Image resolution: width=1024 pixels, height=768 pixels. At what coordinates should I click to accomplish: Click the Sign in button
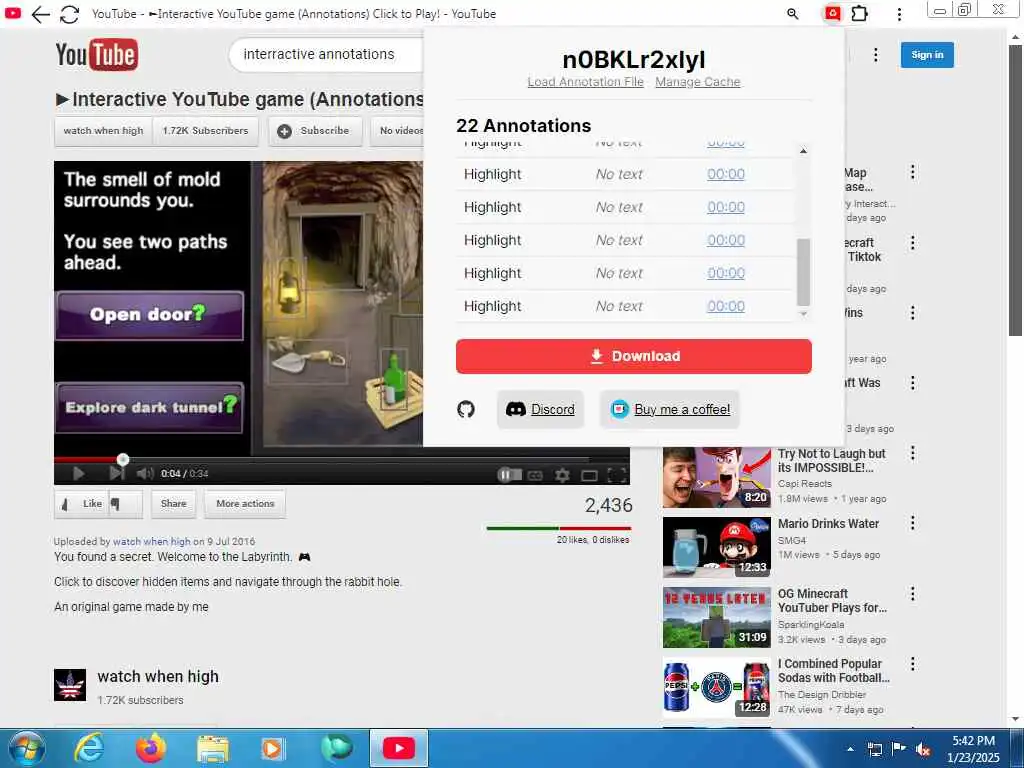[x=927, y=55]
